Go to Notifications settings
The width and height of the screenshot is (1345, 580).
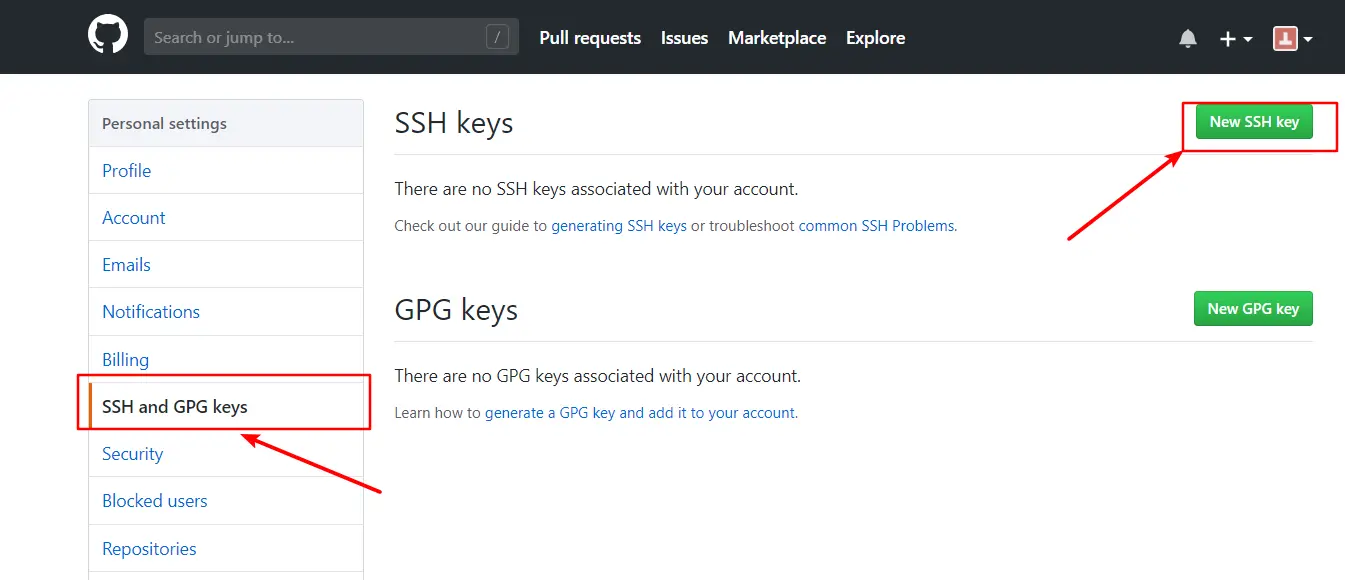151,312
